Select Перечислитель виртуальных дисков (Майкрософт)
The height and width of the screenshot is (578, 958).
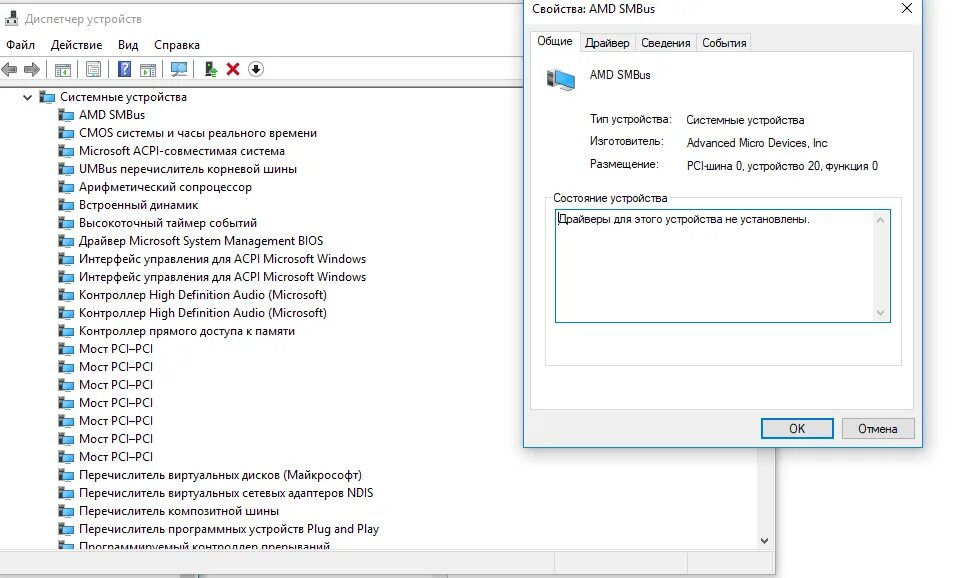220,475
